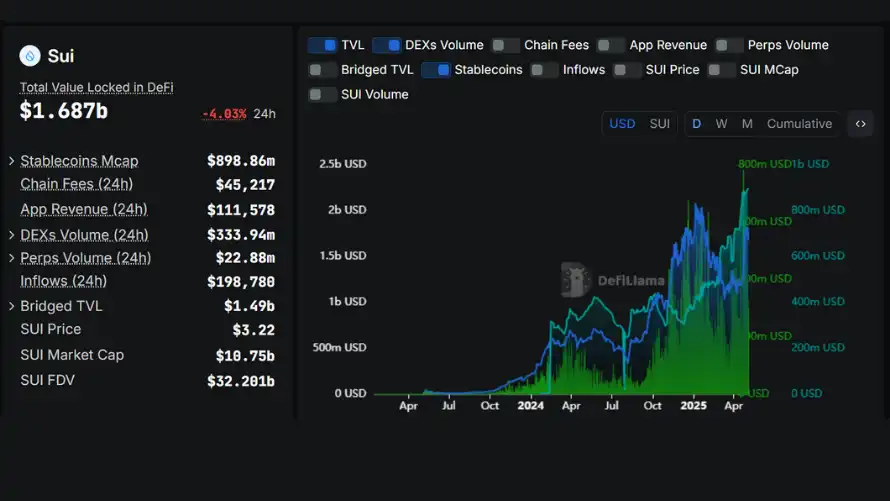Enable the Perps Volume chart series
Image resolution: width=890 pixels, height=501 pixels.
pos(729,45)
